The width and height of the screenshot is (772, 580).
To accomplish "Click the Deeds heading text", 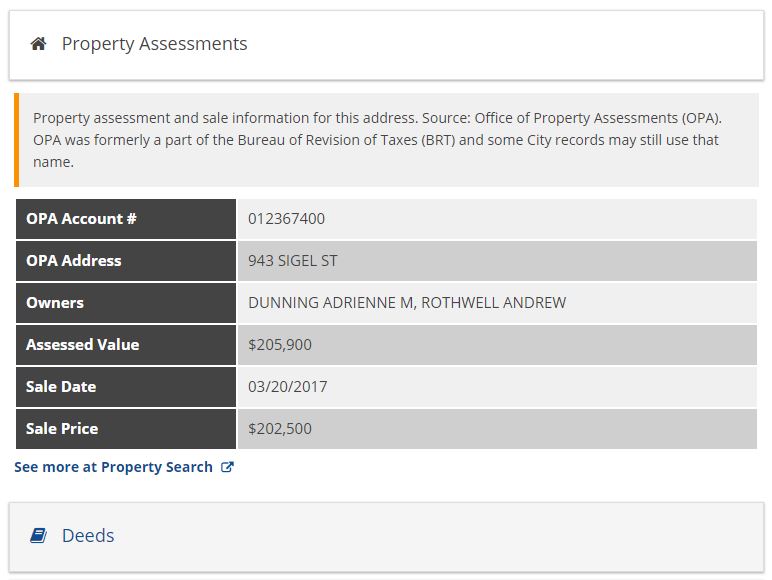I will [88, 535].
